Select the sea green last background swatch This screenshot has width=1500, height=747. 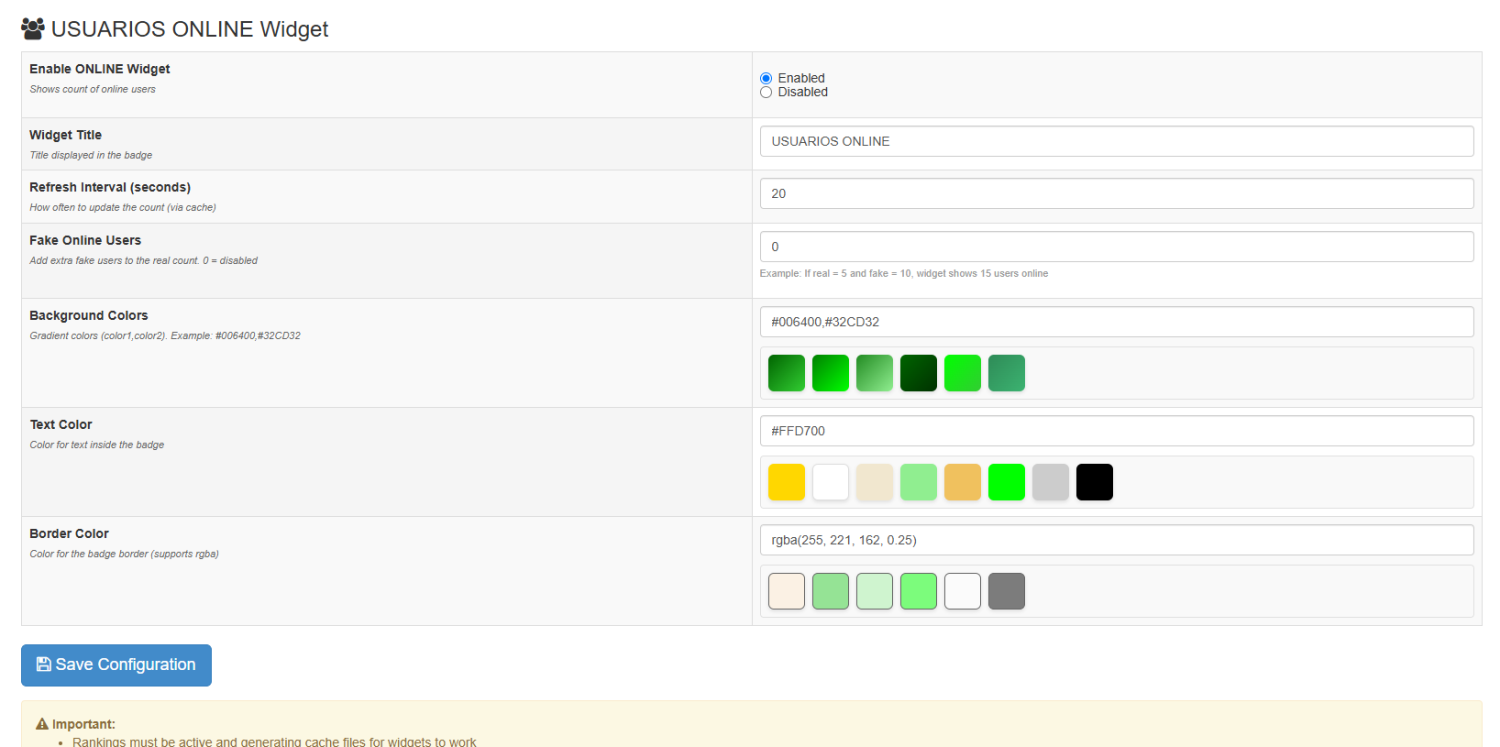coord(1006,373)
